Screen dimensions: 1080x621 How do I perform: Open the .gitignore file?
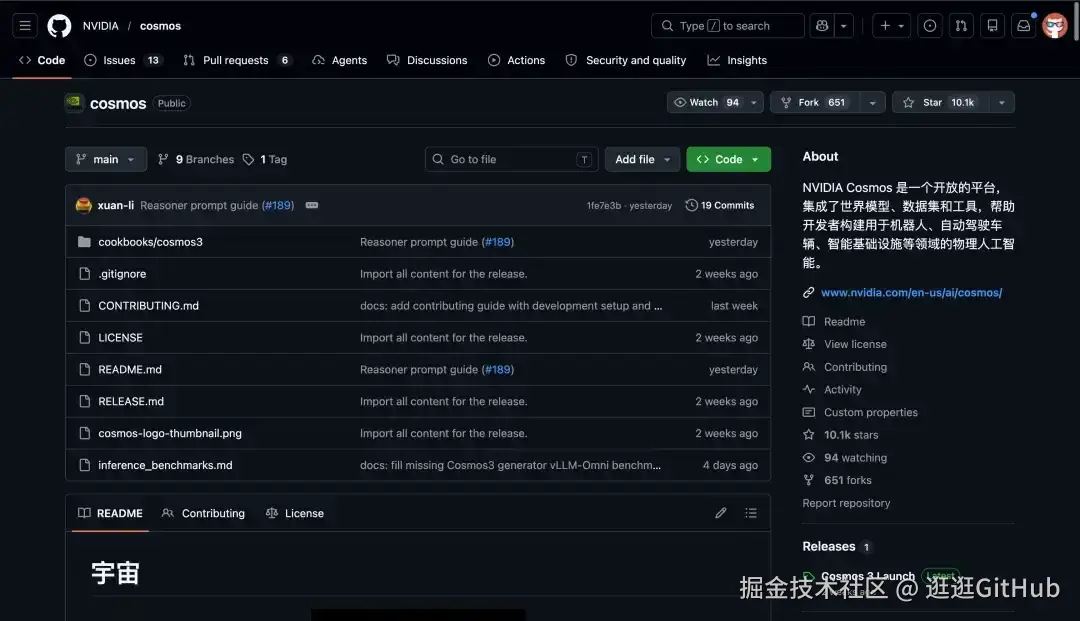click(122, 274)
